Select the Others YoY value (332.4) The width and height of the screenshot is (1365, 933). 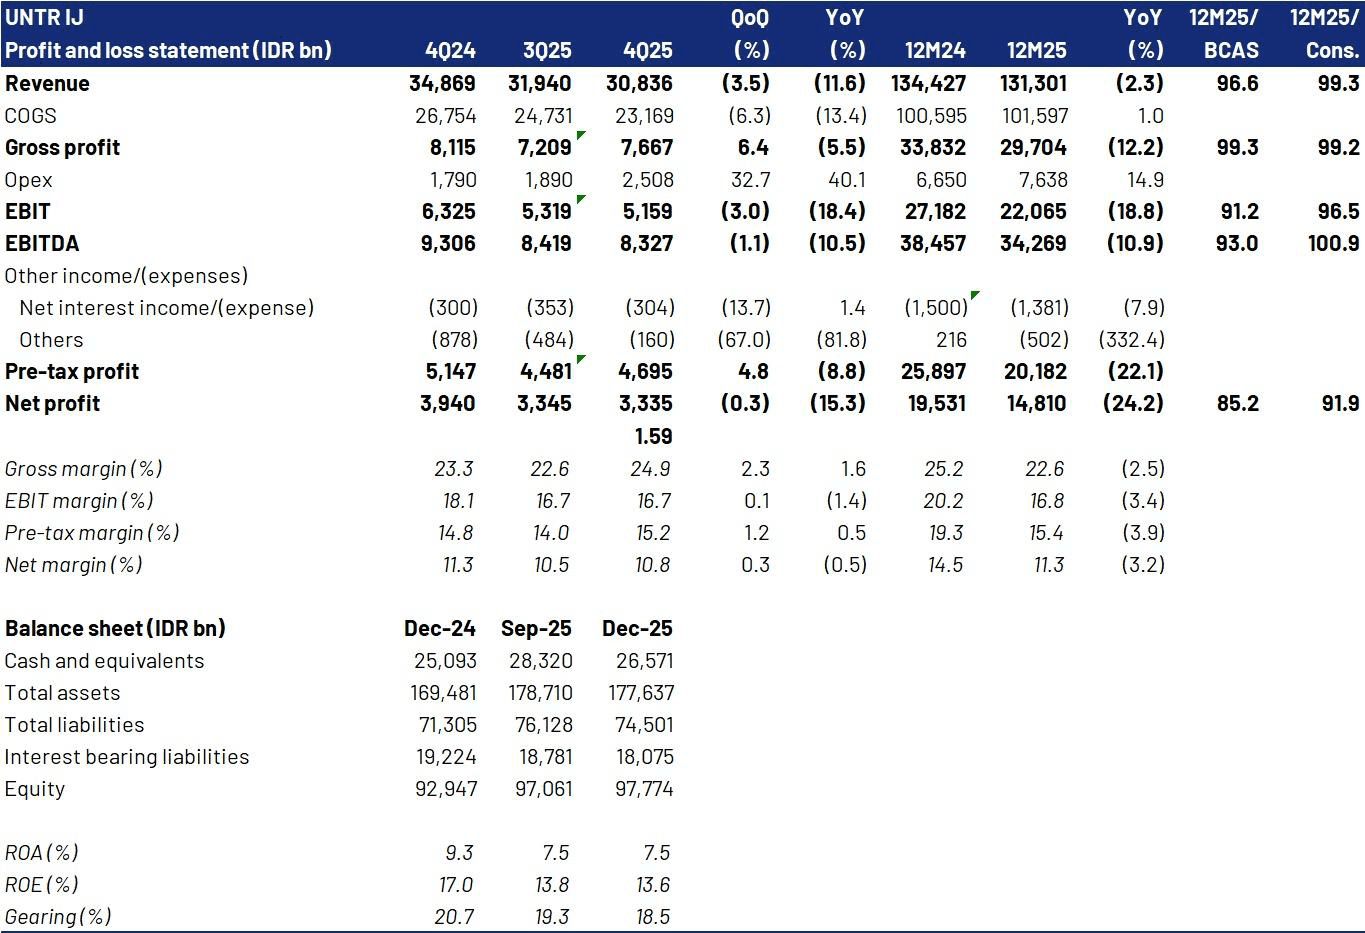point(1131,340)
